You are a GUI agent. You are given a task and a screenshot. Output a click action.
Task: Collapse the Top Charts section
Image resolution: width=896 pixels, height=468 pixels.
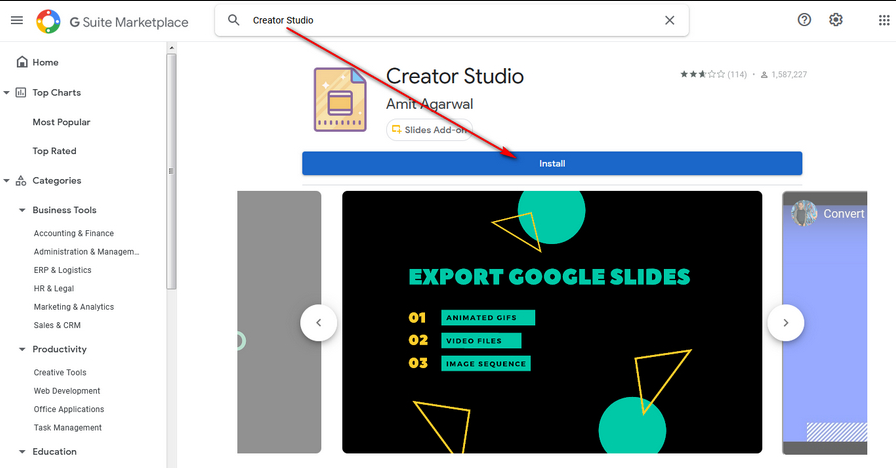click(6, 93)
